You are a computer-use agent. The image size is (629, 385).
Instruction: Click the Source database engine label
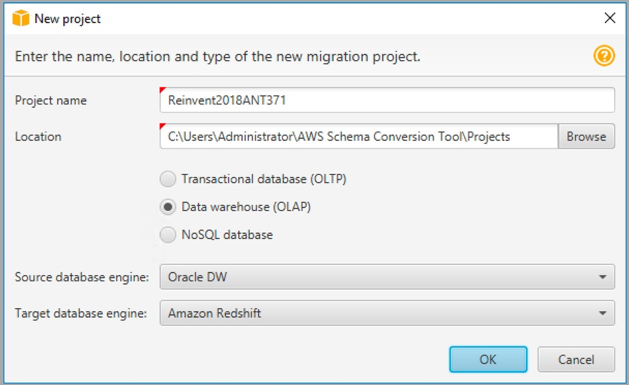click(82, 277)
